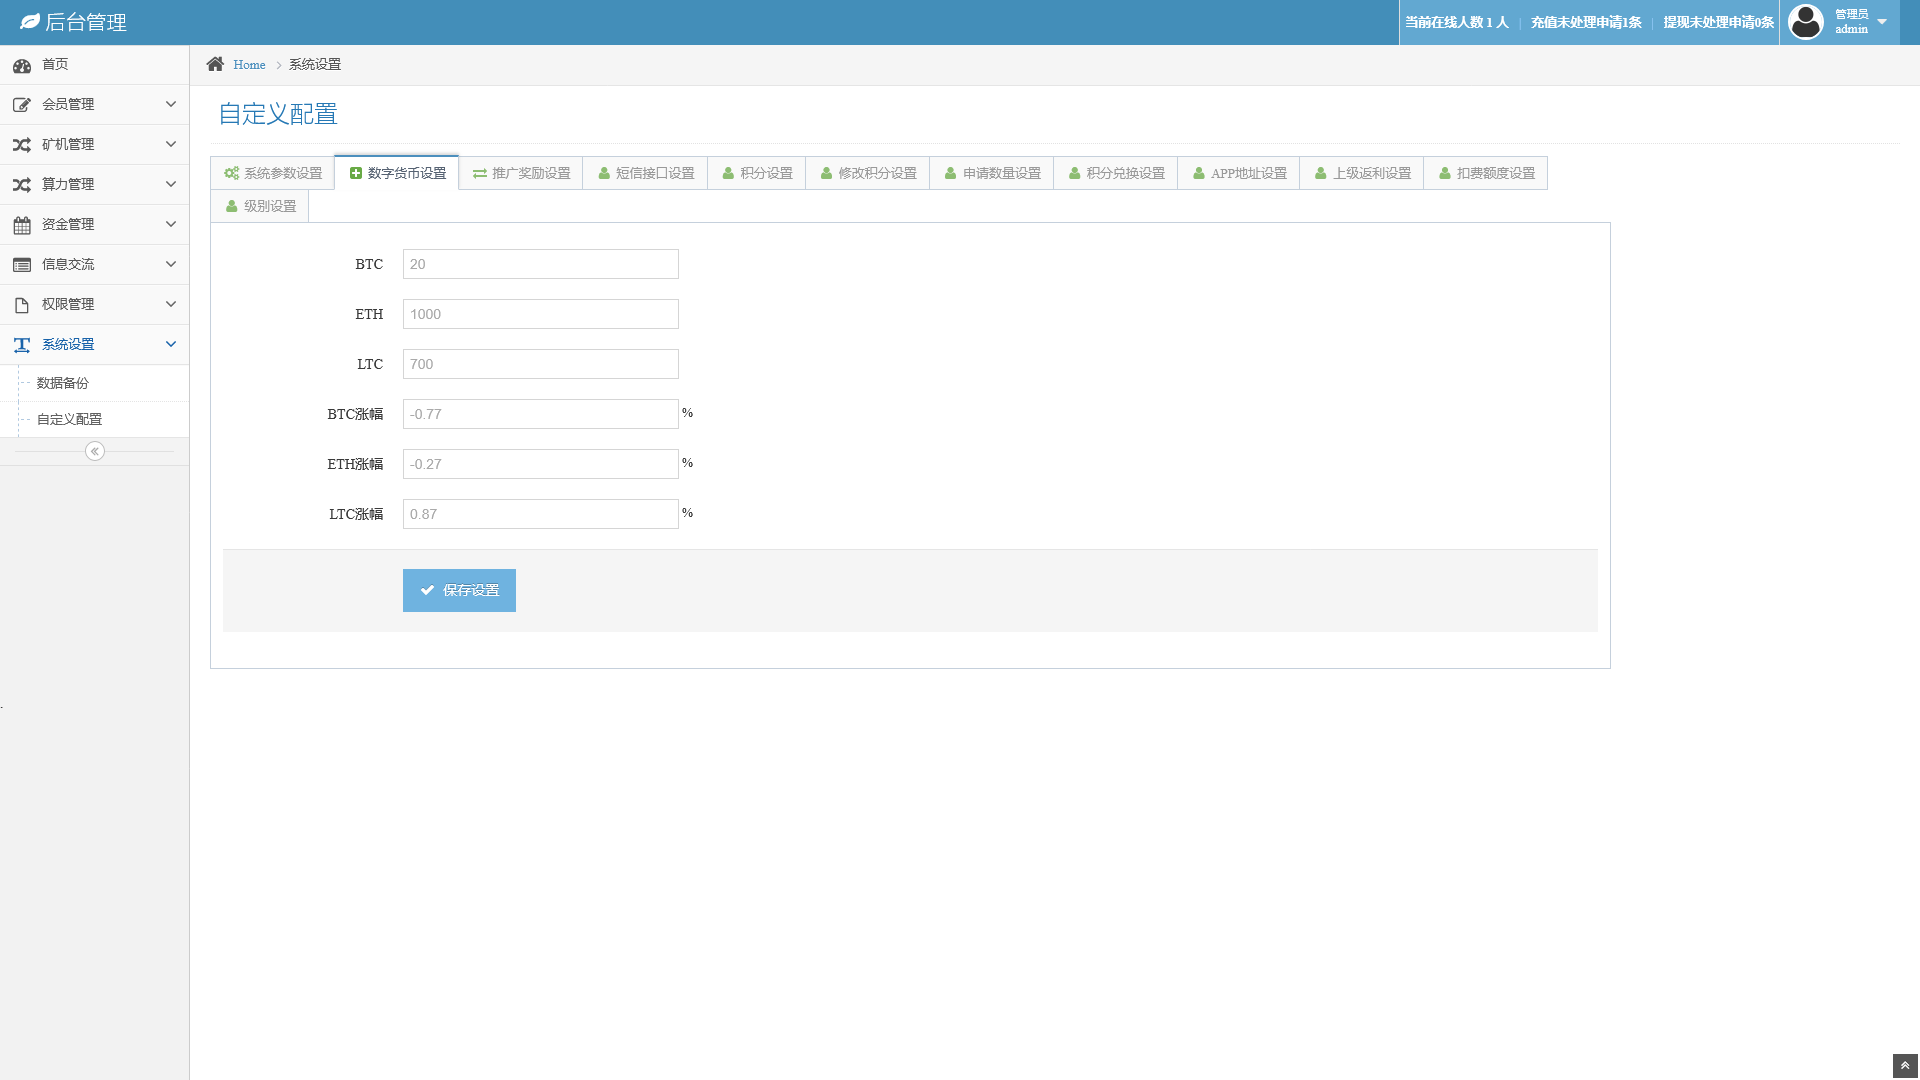Click the shuffle icon beside 算力管理
This screenshot has height=1080, width=1920.
tap(22, 185)
